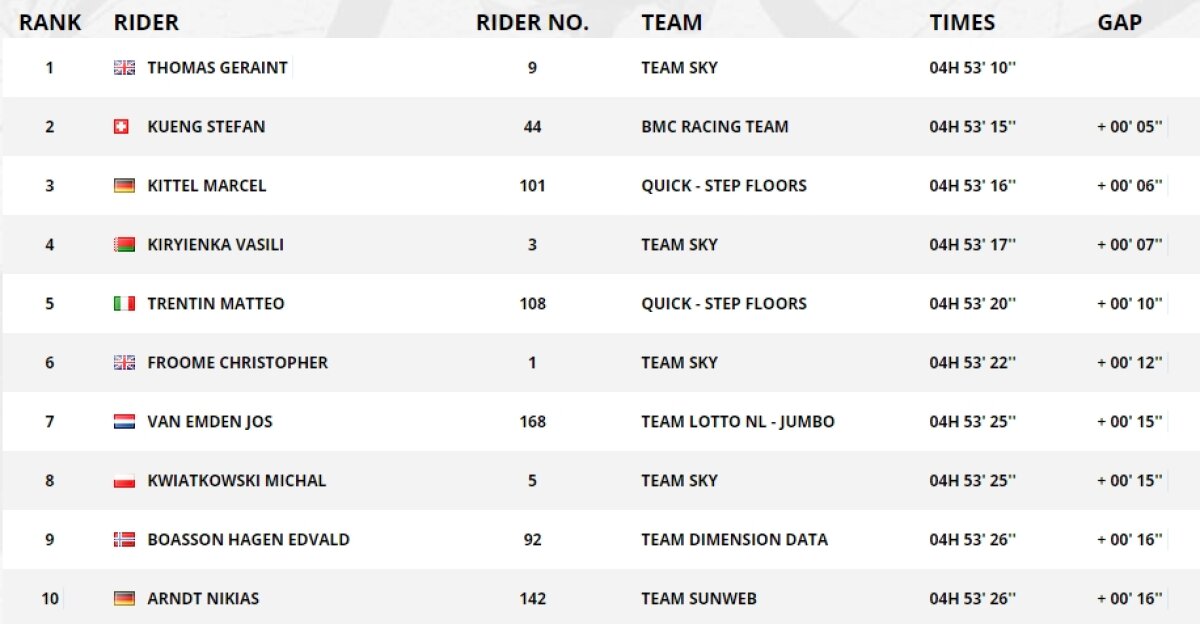Click the Norwegian flag next to Boasson Hagen Edvald
Screen dimensions: 1200x624
coord(124,540)
